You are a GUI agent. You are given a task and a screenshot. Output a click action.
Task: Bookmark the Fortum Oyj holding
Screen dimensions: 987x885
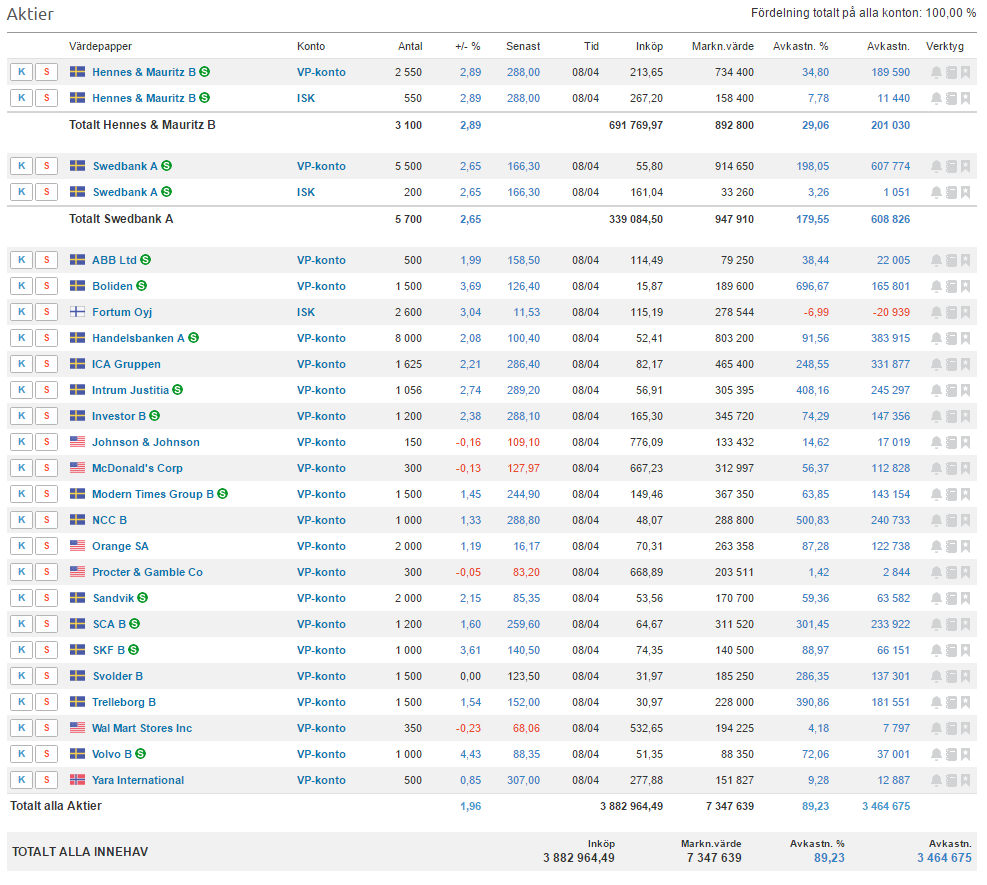pos(965,312)
